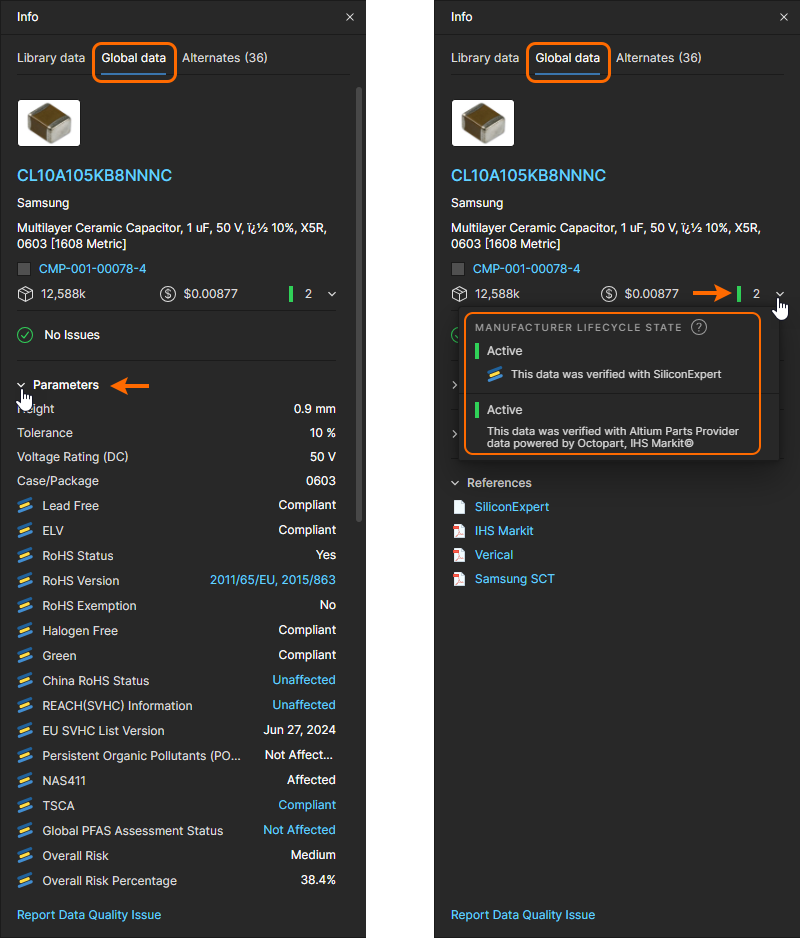The height and width of the screenshot is (938, 800).
Task: Click the dollar price icon in right panel
Action: tap(609, 294)
